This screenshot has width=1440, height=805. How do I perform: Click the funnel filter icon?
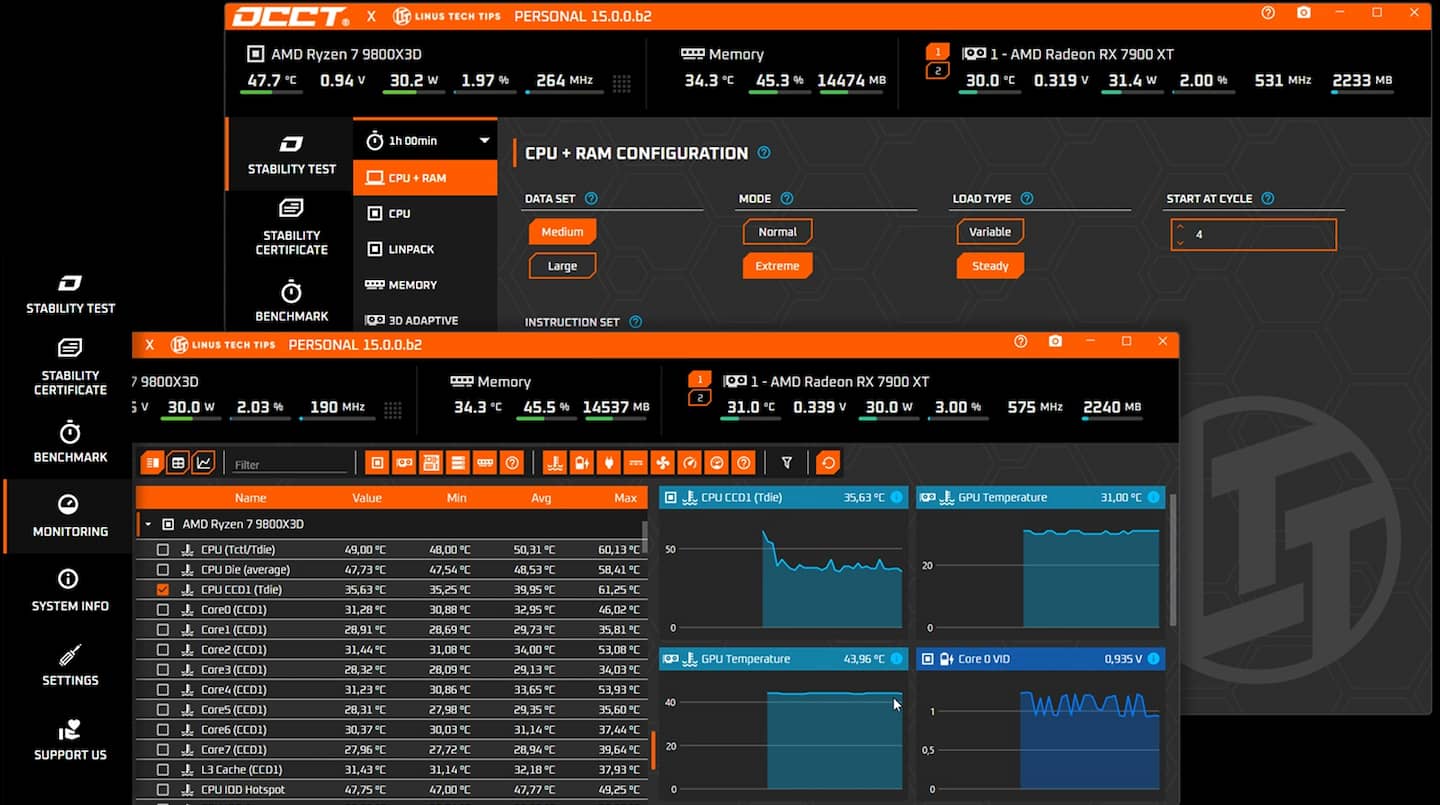point(787,463)
